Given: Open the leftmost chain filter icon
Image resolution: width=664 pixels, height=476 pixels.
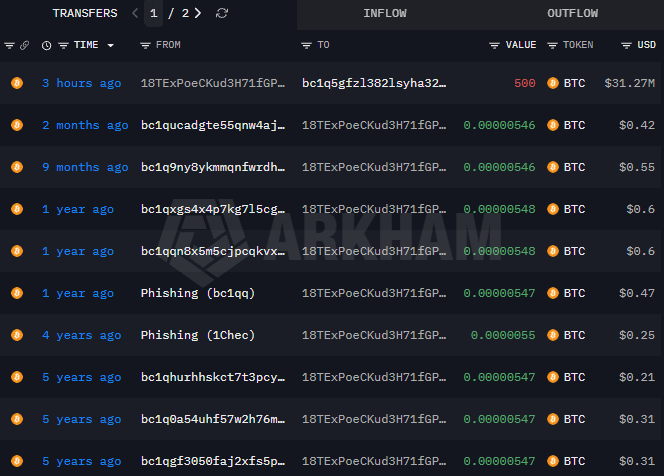Looking at the screenshot, I should coord(9,45).
